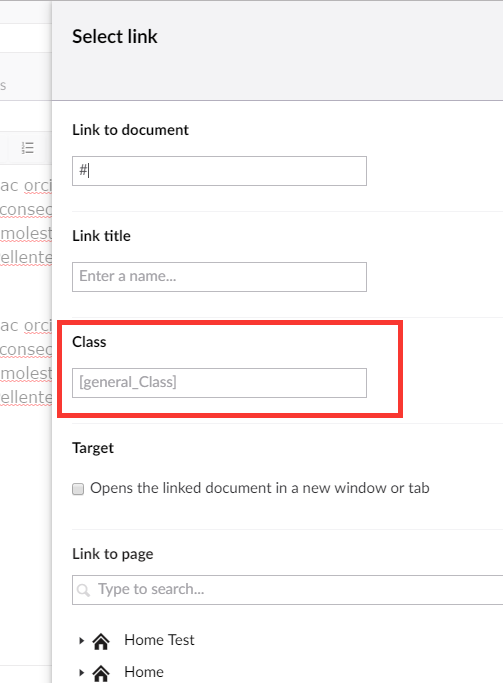The image size is (503, 683).
Task: Expand the Home Test tree node
Action: [81, 640]
